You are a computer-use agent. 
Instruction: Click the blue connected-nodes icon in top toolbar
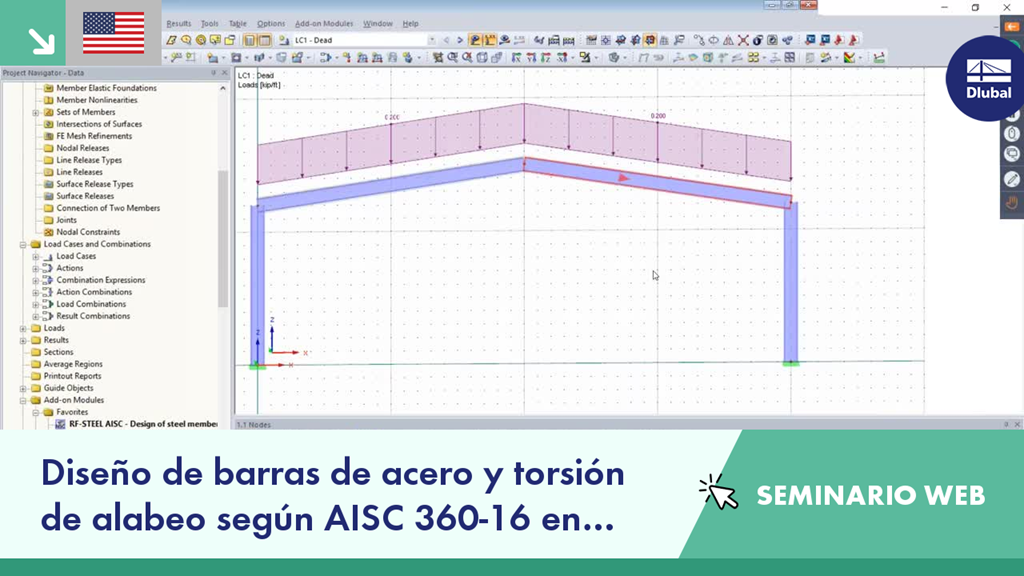pos(788,40)
